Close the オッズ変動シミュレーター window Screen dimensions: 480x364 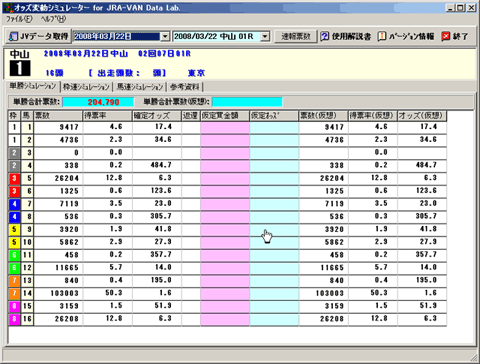point(471,7)
